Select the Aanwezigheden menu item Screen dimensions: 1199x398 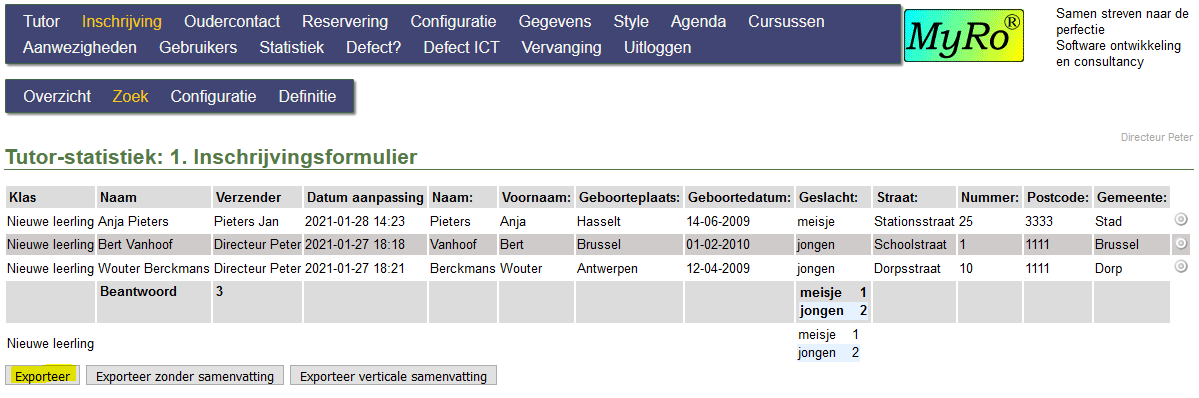[x=80, y=47]
